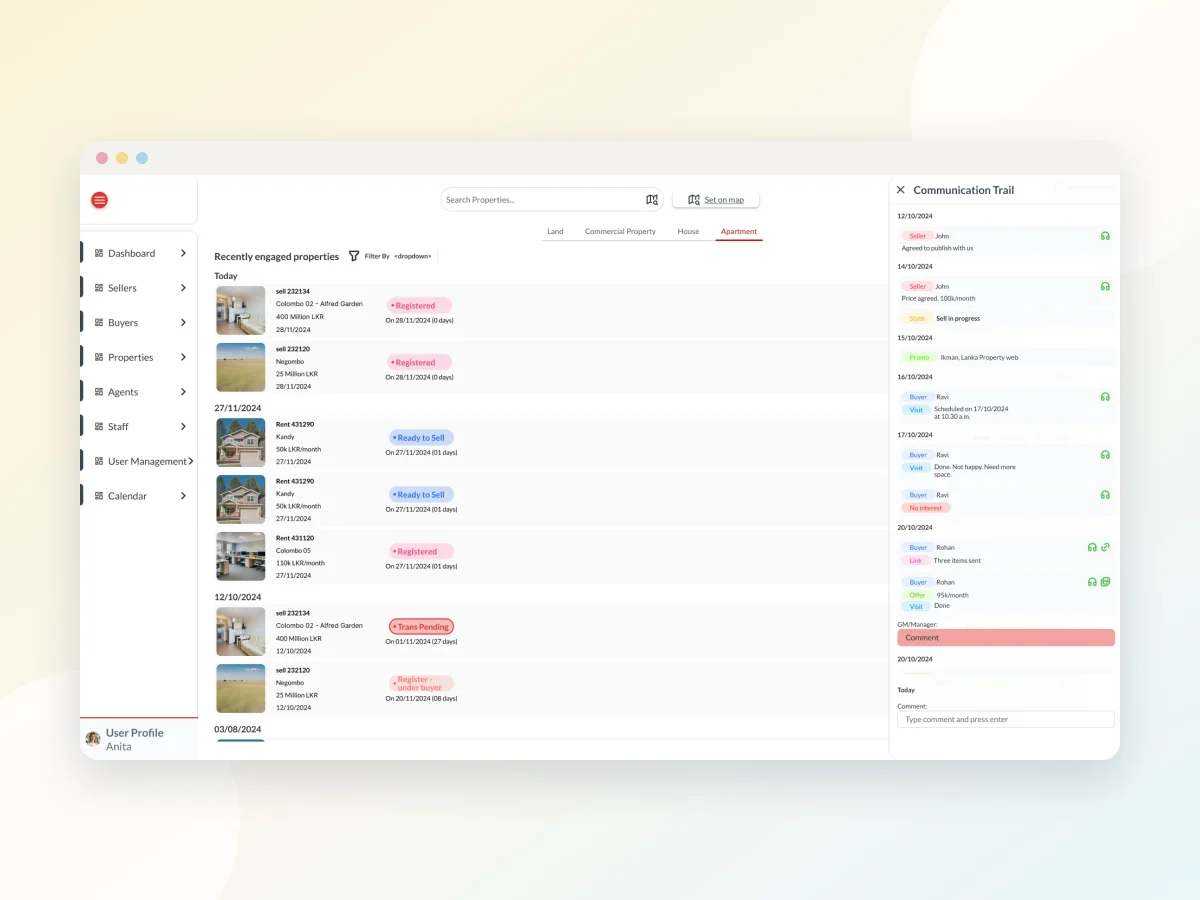Select the Apartment tab

tap(739, 232)
